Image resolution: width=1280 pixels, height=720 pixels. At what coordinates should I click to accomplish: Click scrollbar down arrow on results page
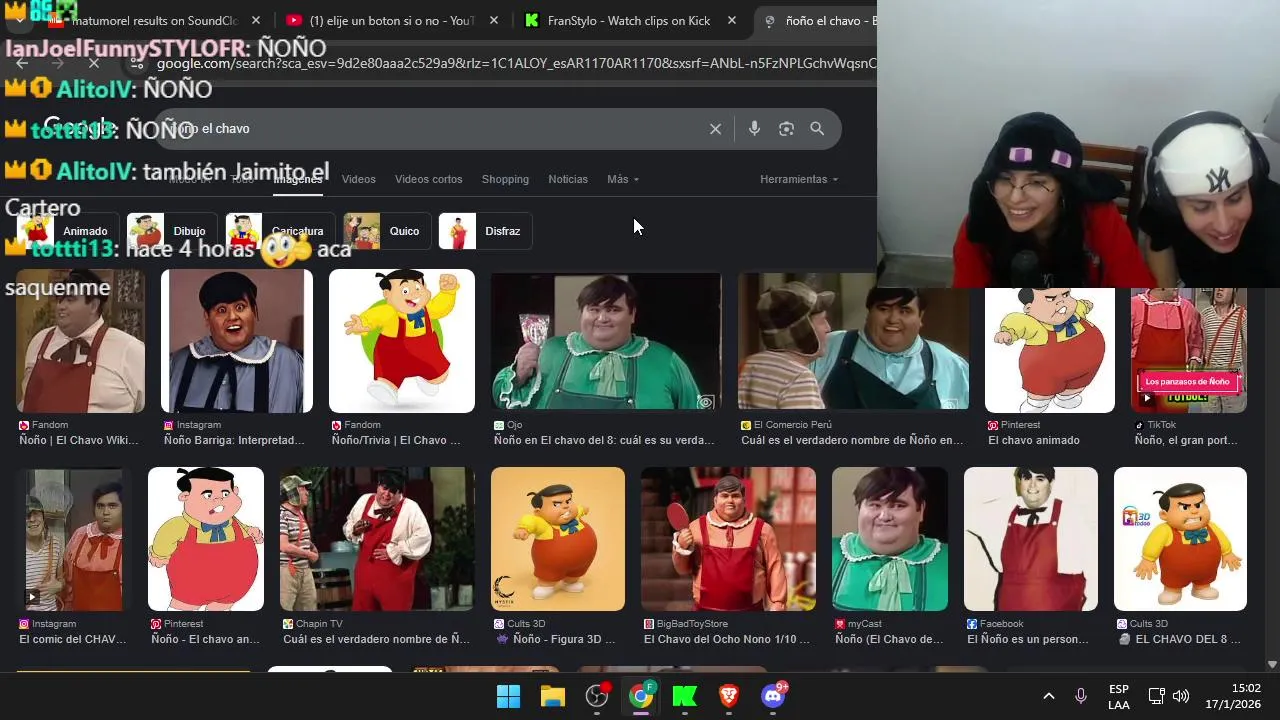tap(1272, 664)
